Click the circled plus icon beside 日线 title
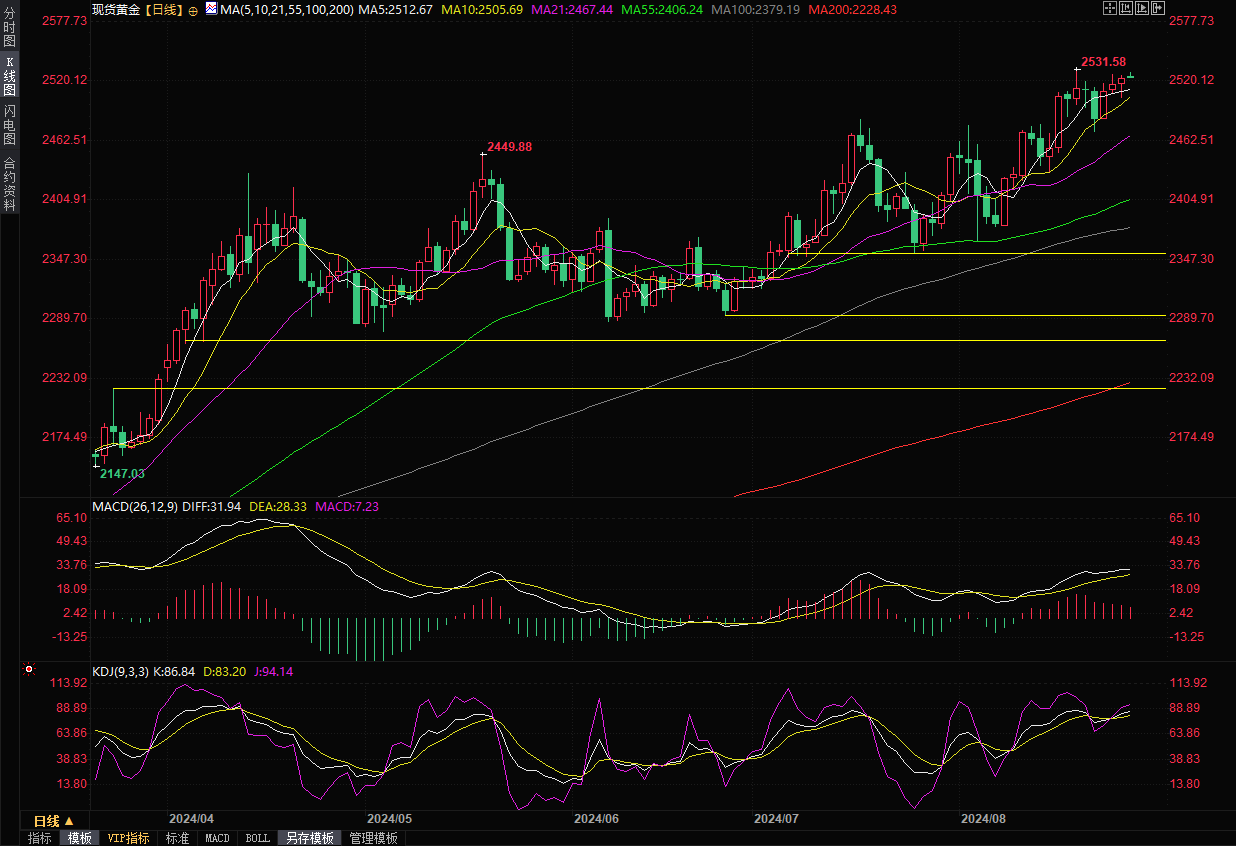The width and height of the screenshot is (1236, 846). [193, 9]
